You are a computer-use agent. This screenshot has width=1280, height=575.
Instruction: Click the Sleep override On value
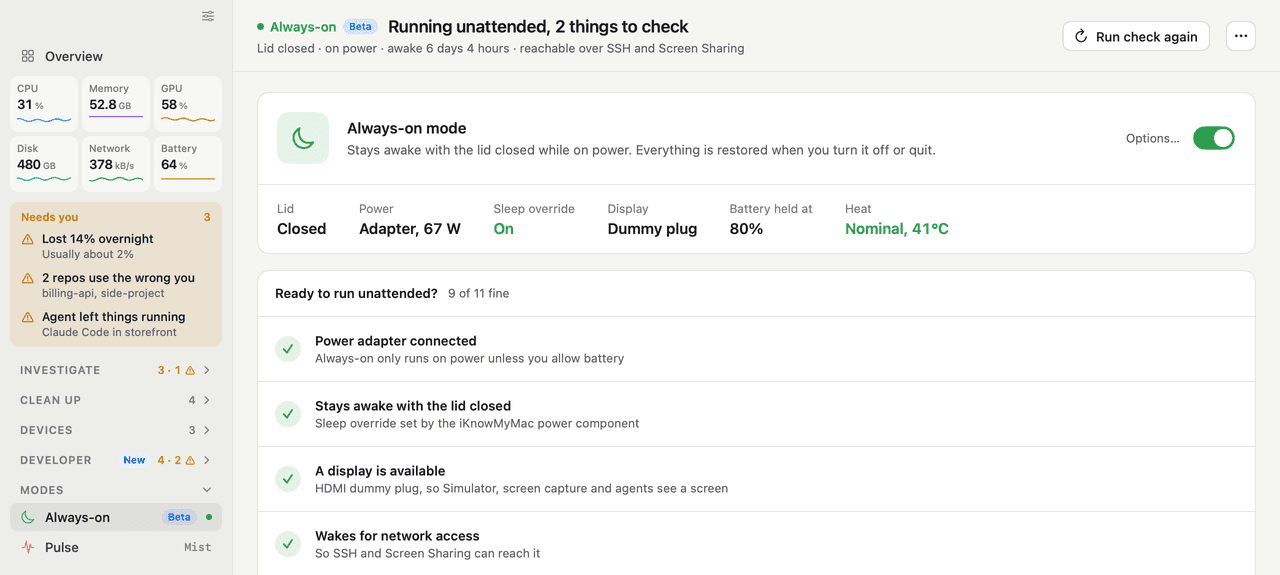(x=503, y=229)
